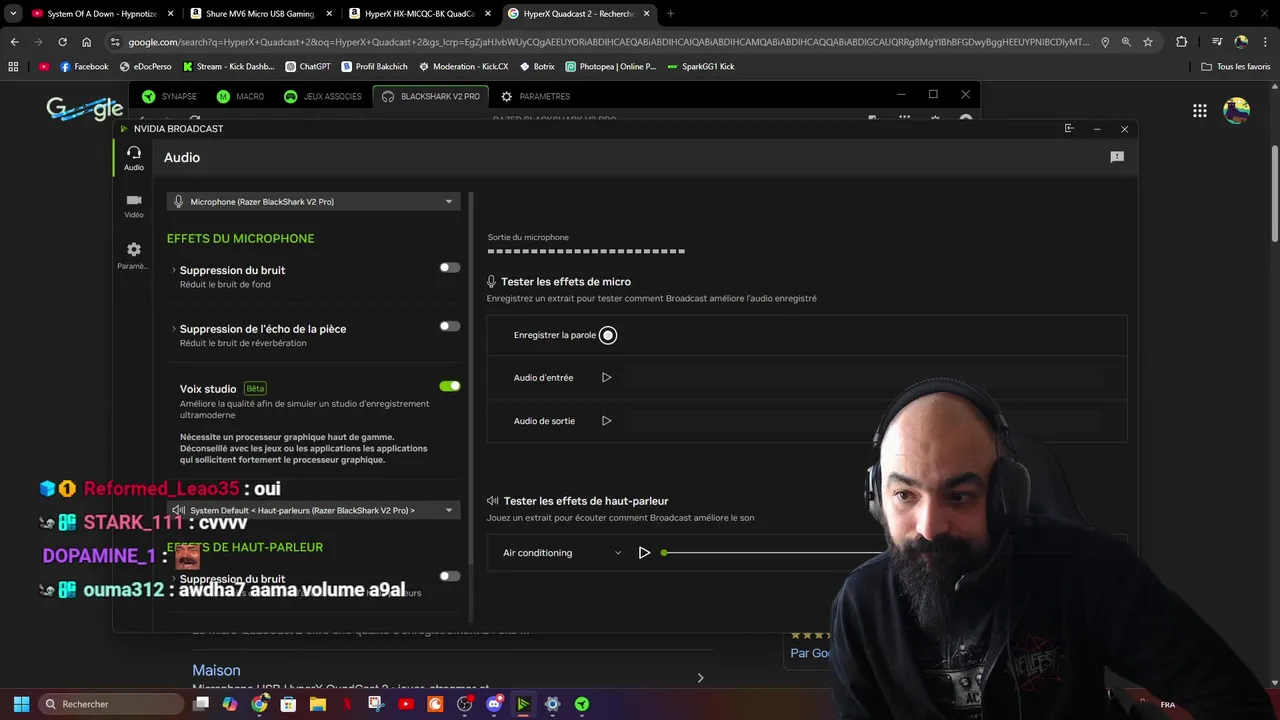Bookmark this page with the star icon
1280x720 pixels.
(x=1148, y=42)
